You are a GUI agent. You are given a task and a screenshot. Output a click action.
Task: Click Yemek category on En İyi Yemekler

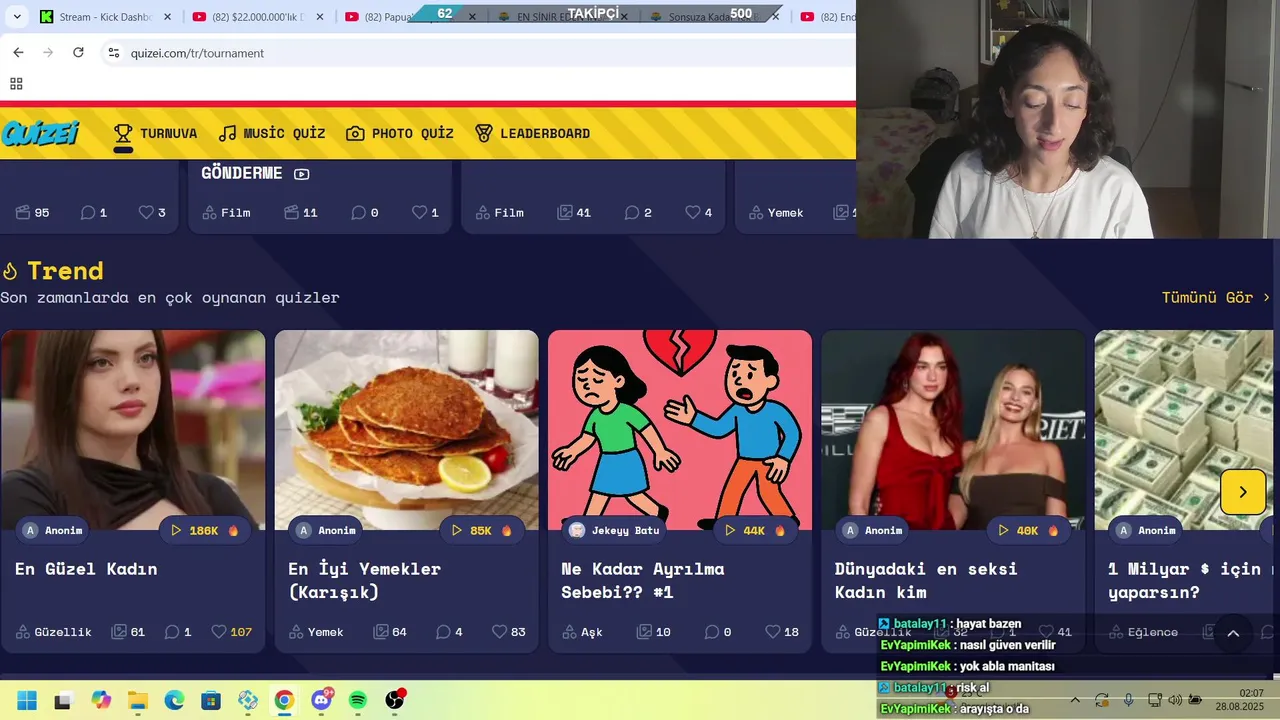click(x=316, y=632)
